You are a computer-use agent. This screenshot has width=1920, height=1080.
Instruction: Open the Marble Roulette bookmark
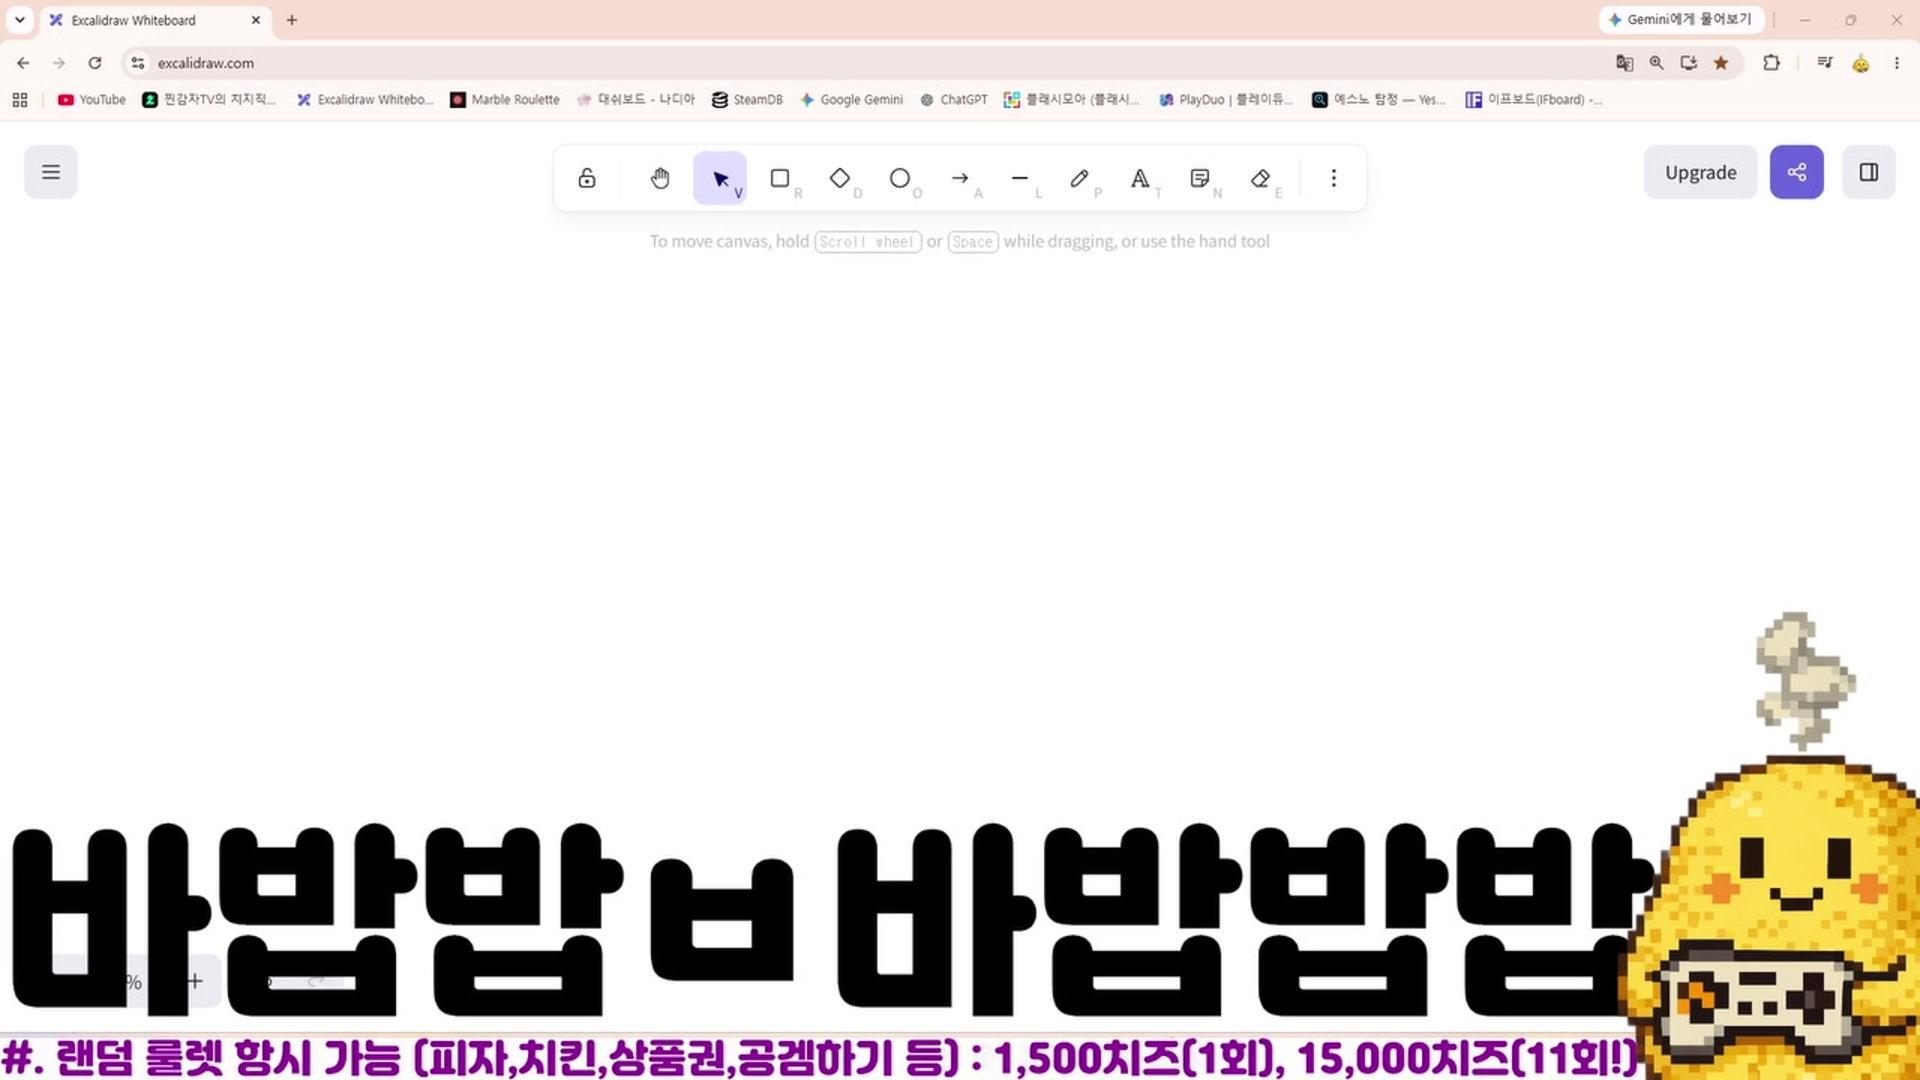pyautogui.click(x=505, y=99)
